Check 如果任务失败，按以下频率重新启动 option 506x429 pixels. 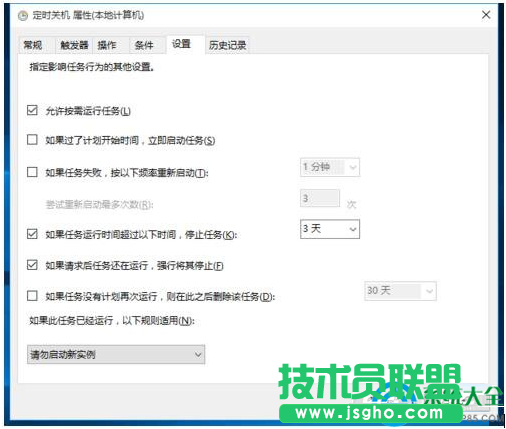[32, 172]
